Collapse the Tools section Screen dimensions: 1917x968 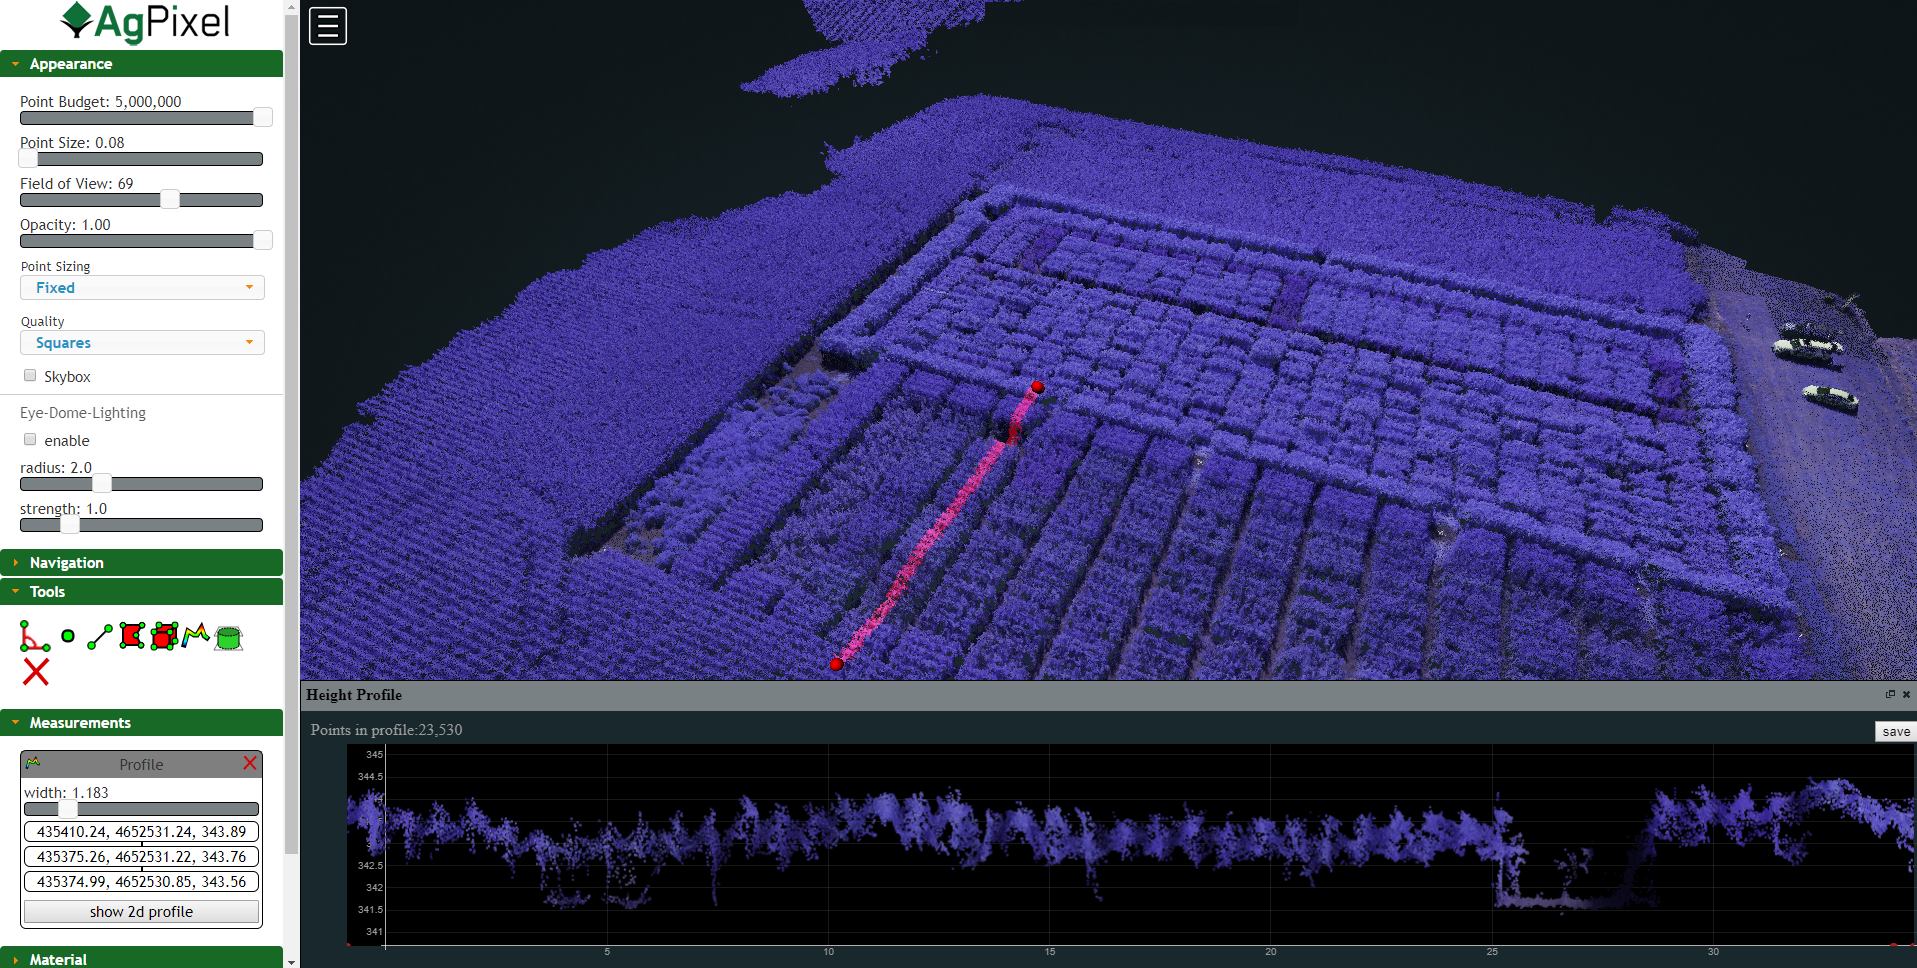[141, 592]
